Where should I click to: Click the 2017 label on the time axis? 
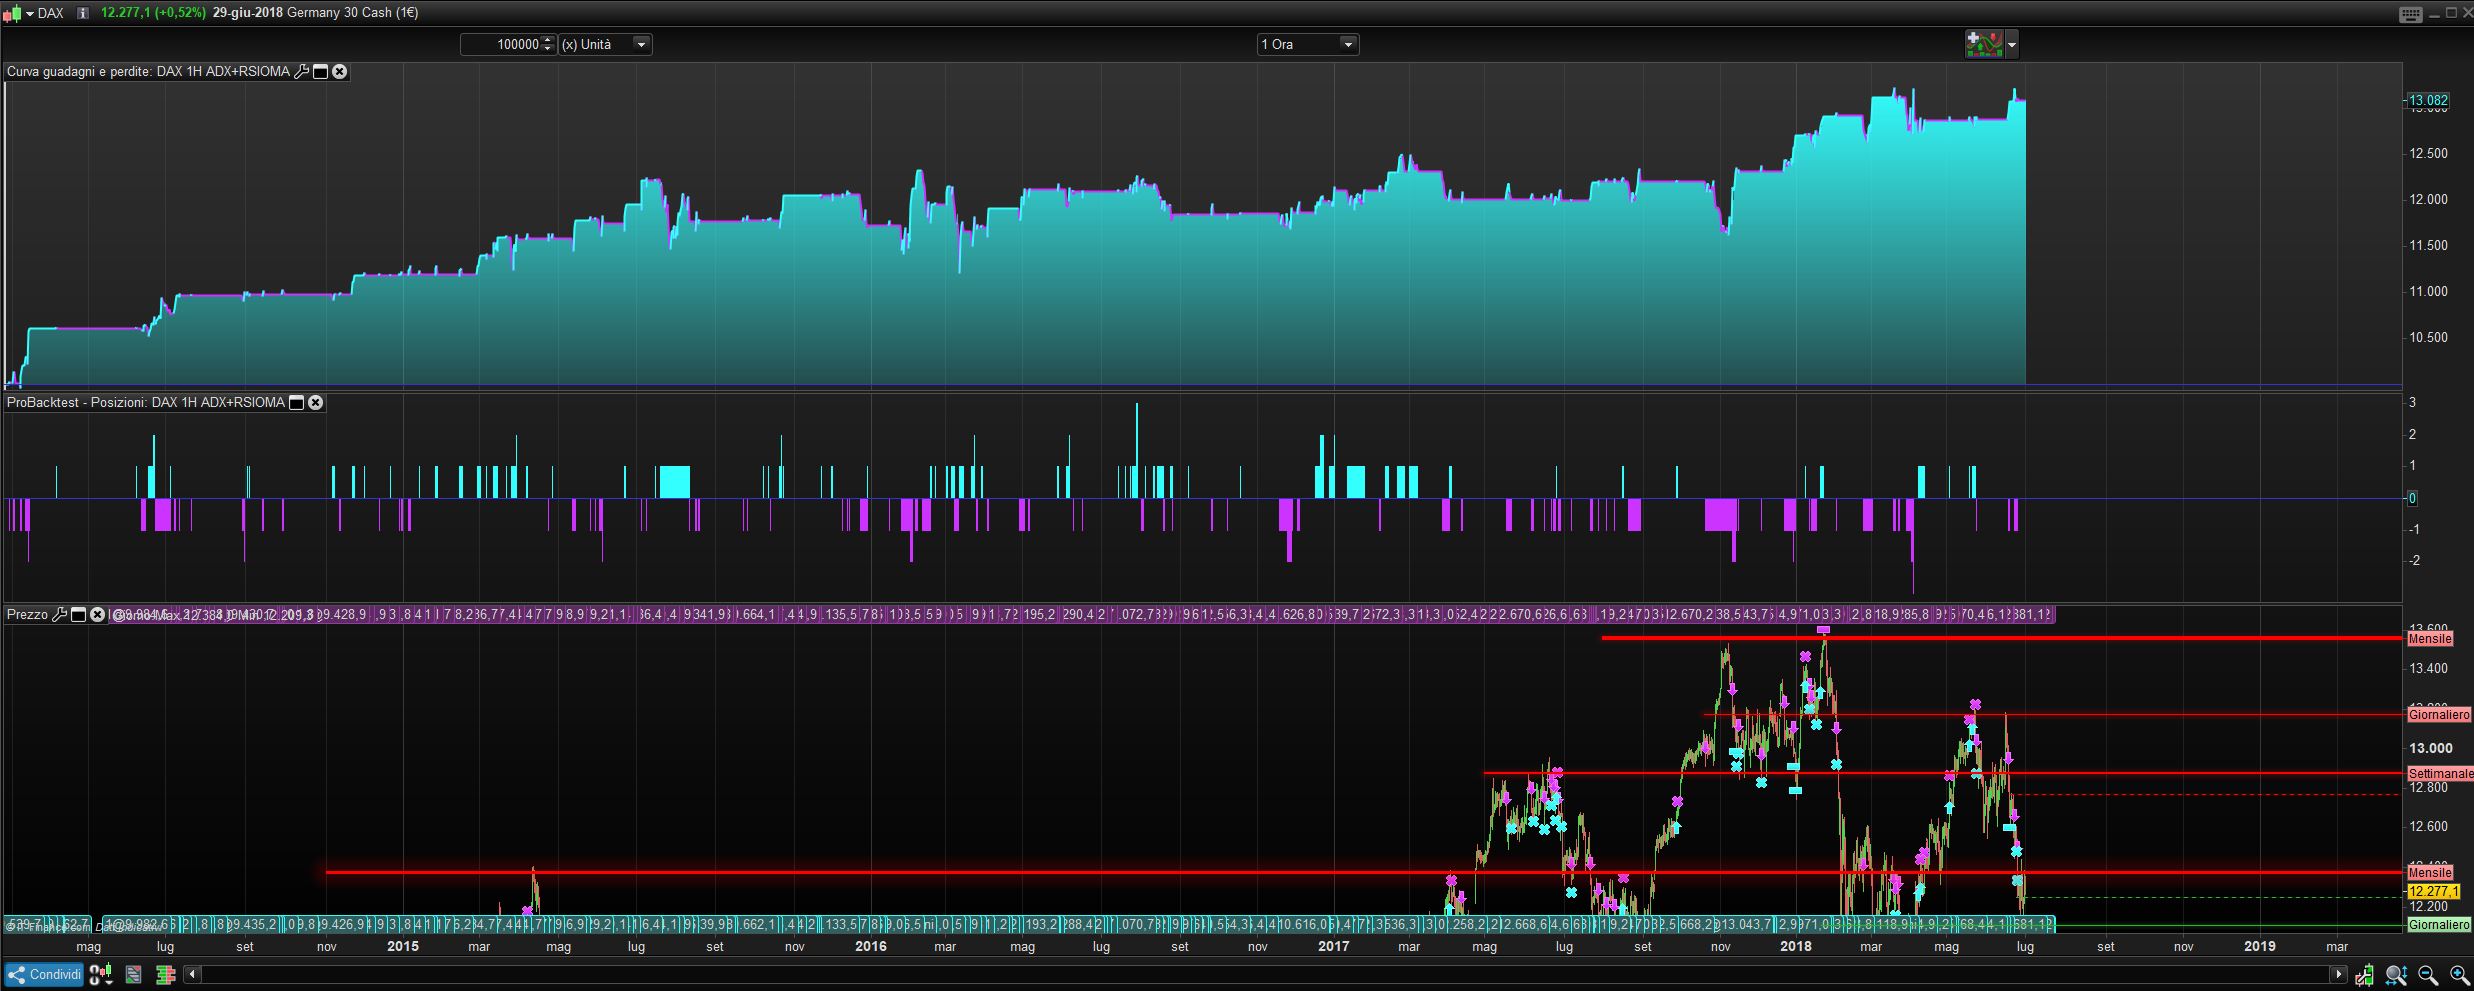point(1334,946)
